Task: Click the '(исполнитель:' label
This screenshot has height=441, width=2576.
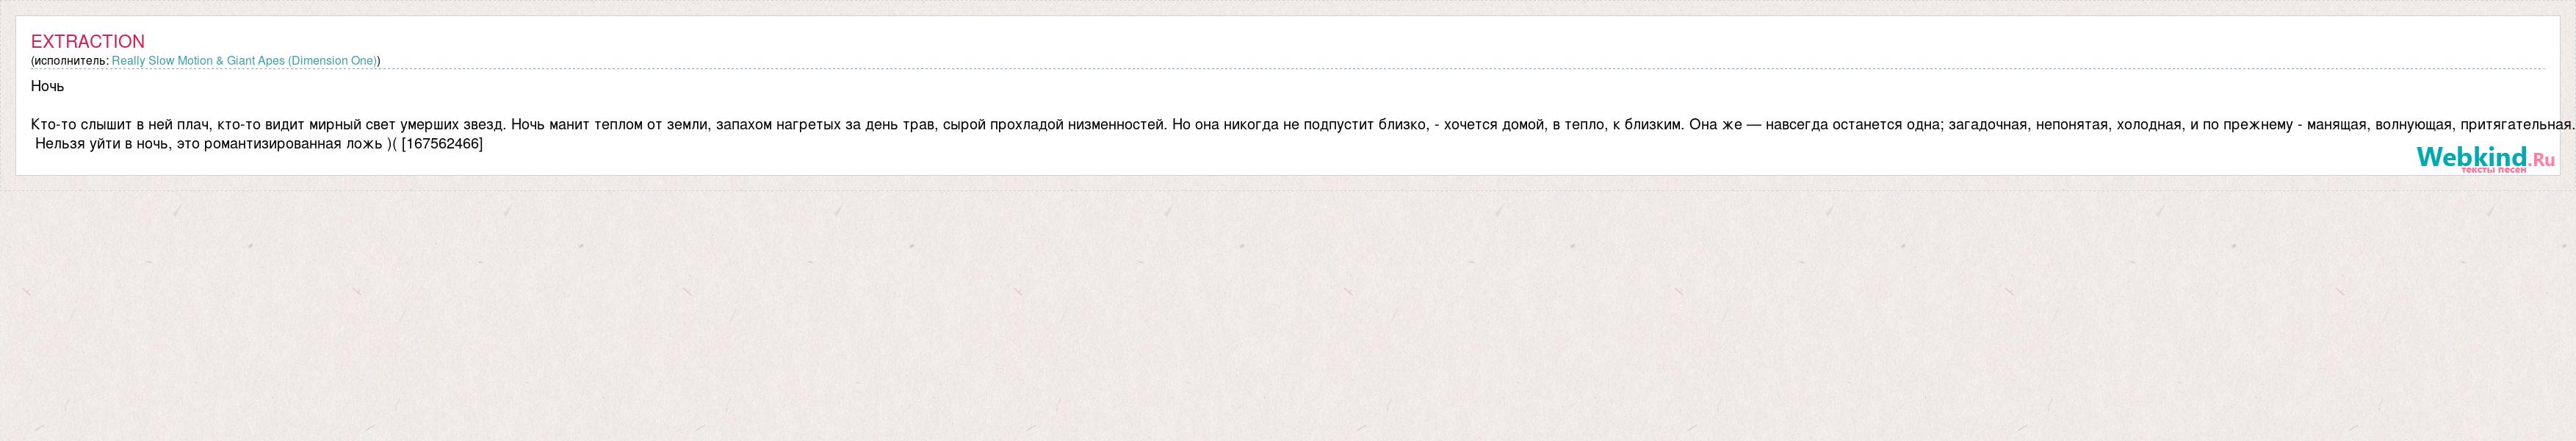Action: point(70,61)
